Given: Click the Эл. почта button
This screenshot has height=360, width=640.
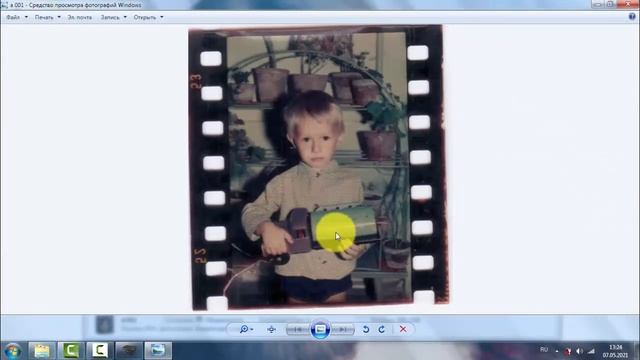Looking at the screenshot, I should pos(80,17).
